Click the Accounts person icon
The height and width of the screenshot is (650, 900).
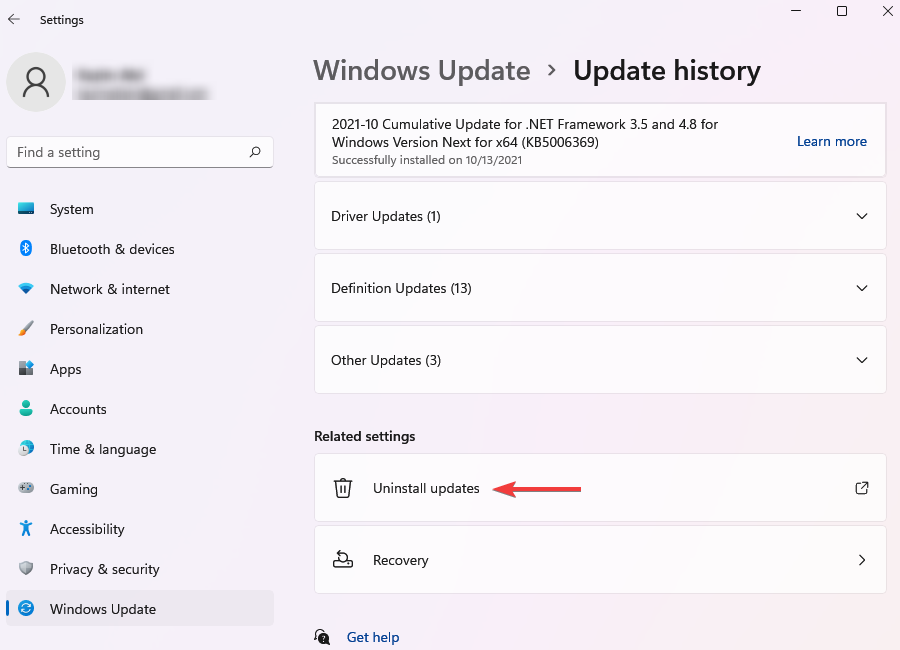pos(26,408)
